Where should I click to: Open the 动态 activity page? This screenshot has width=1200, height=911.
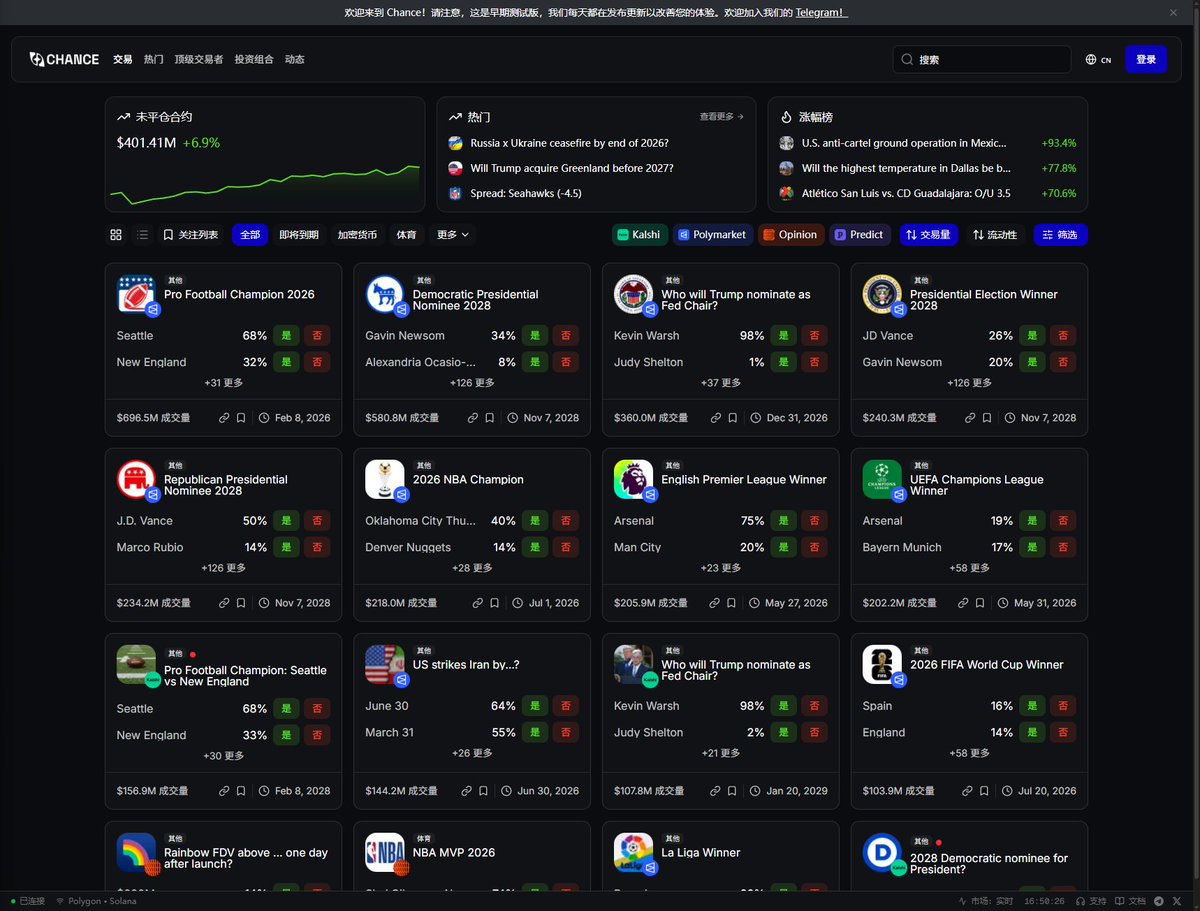(294, 60)
